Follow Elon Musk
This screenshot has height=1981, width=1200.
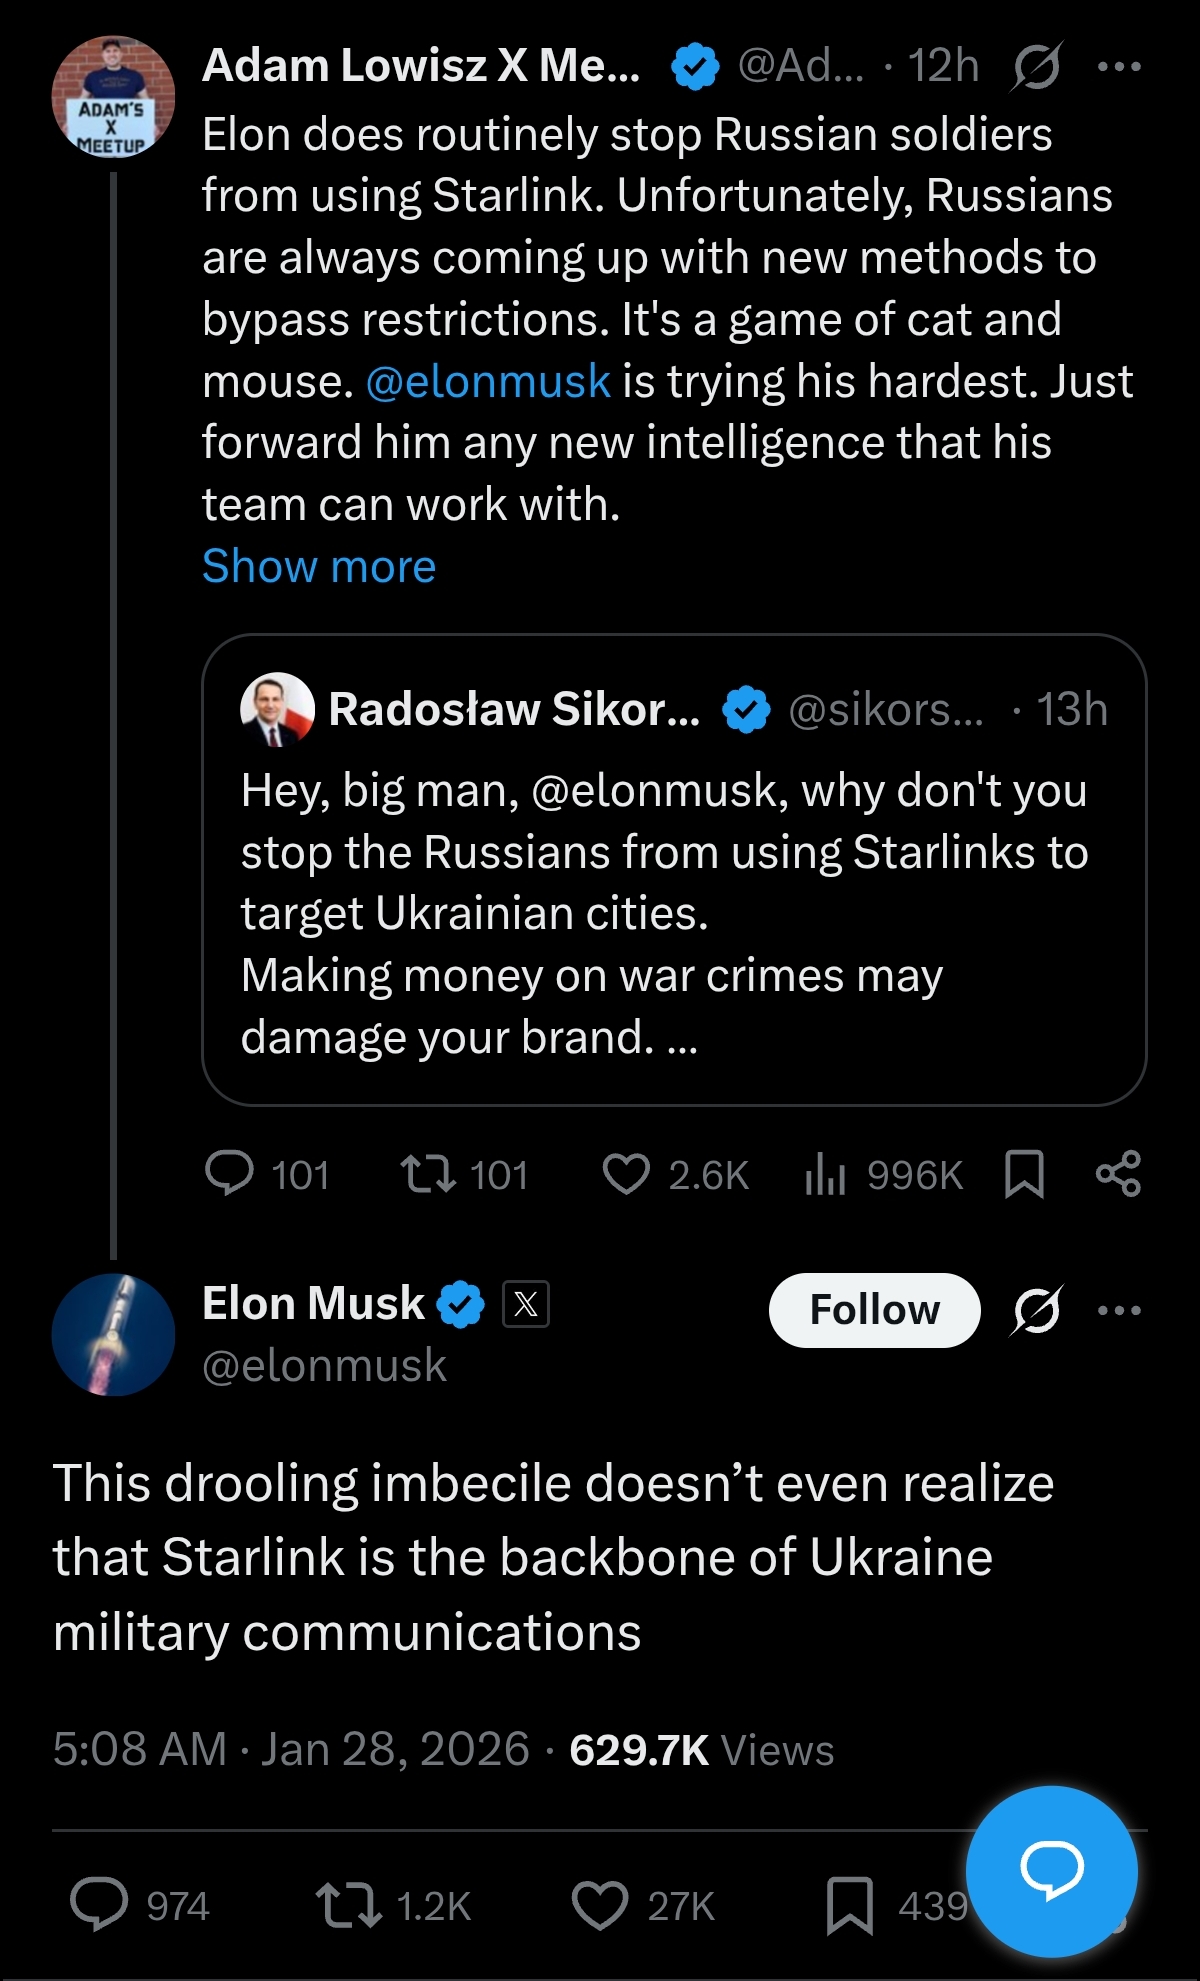pos(874,1310)
